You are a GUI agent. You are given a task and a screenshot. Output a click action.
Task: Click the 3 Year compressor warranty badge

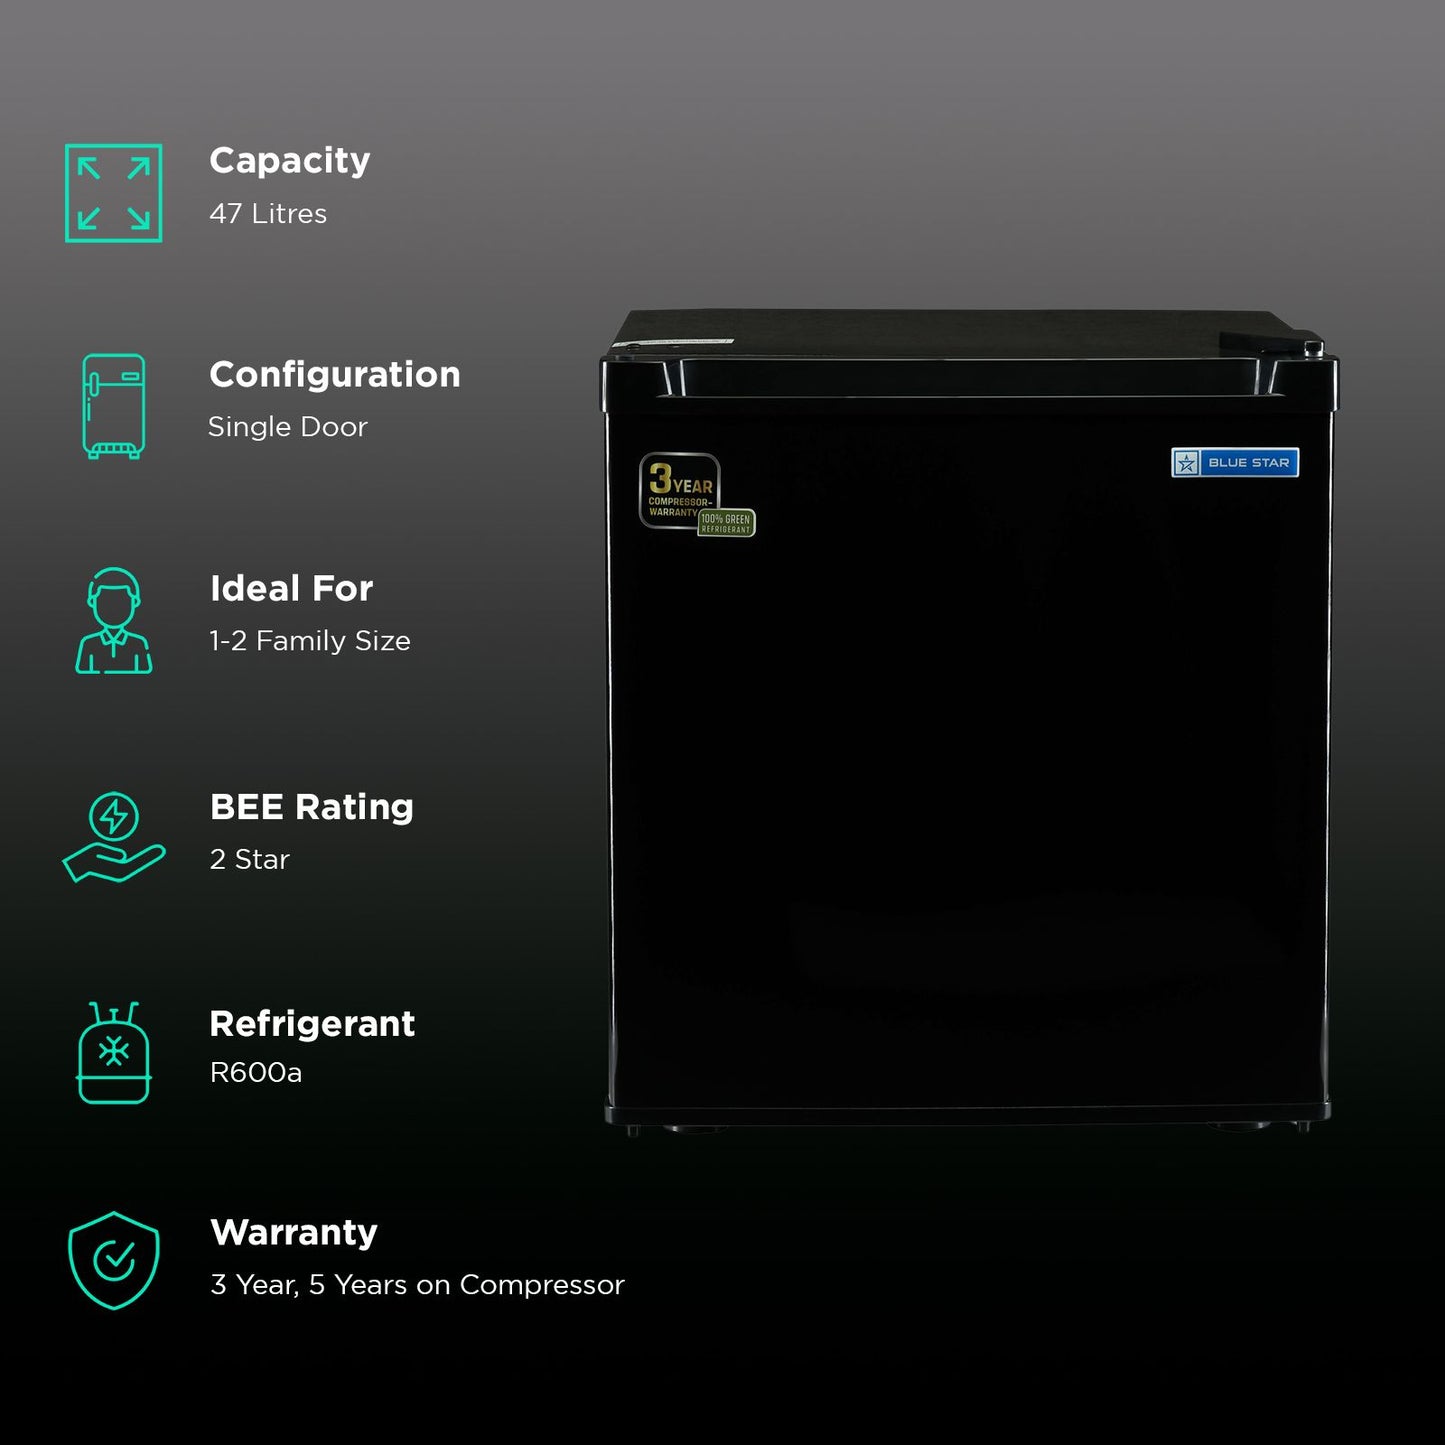677,488
